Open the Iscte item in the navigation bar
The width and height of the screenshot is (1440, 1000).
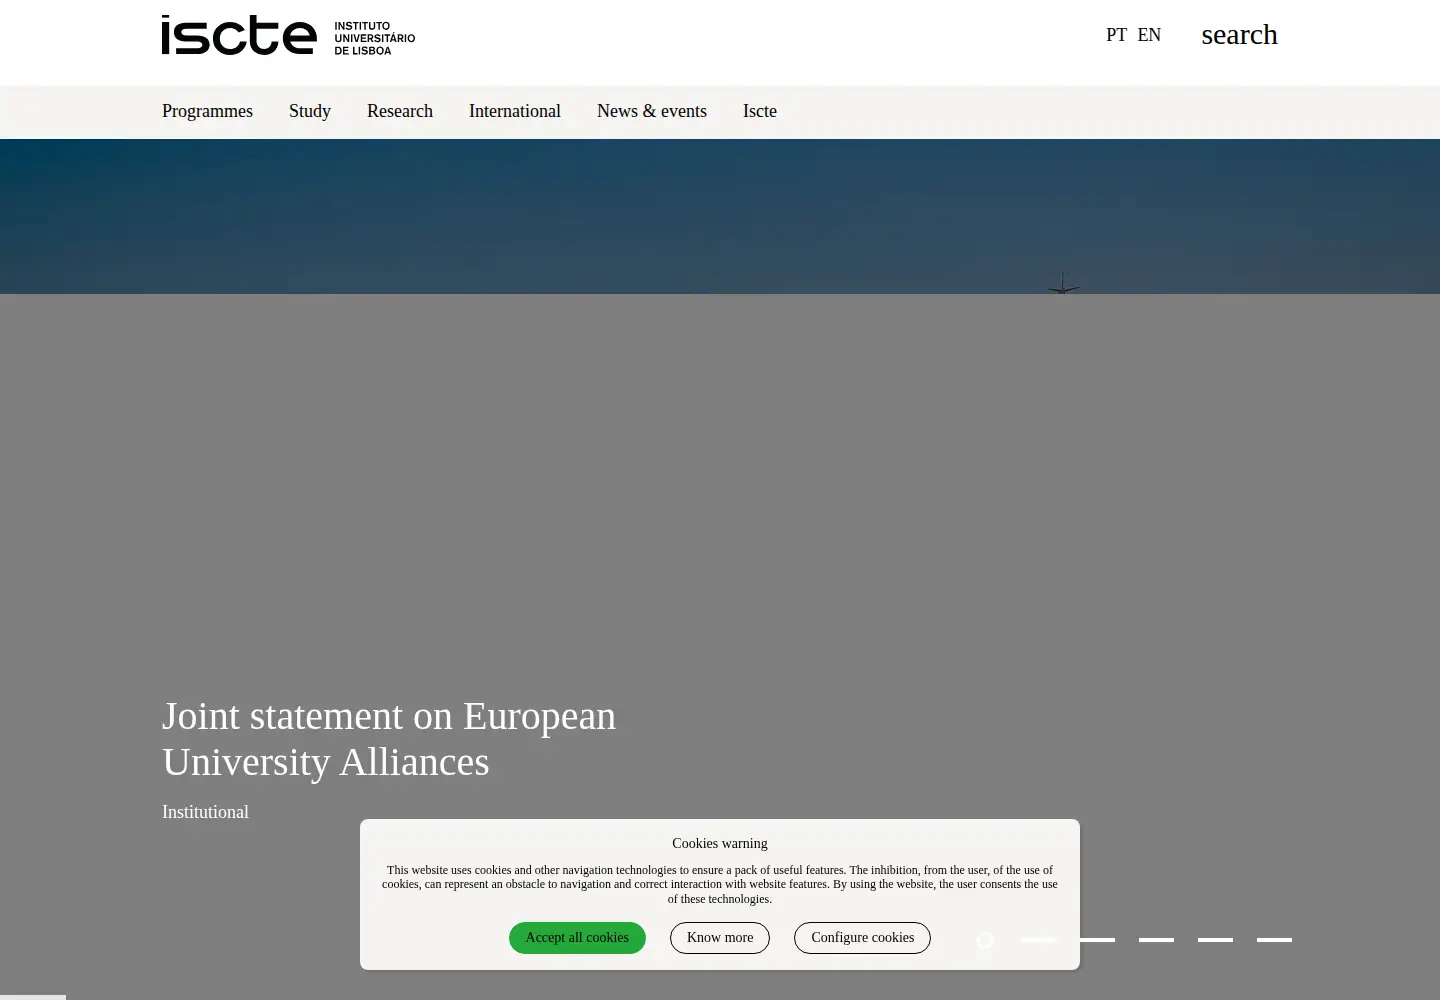(760, 111)
